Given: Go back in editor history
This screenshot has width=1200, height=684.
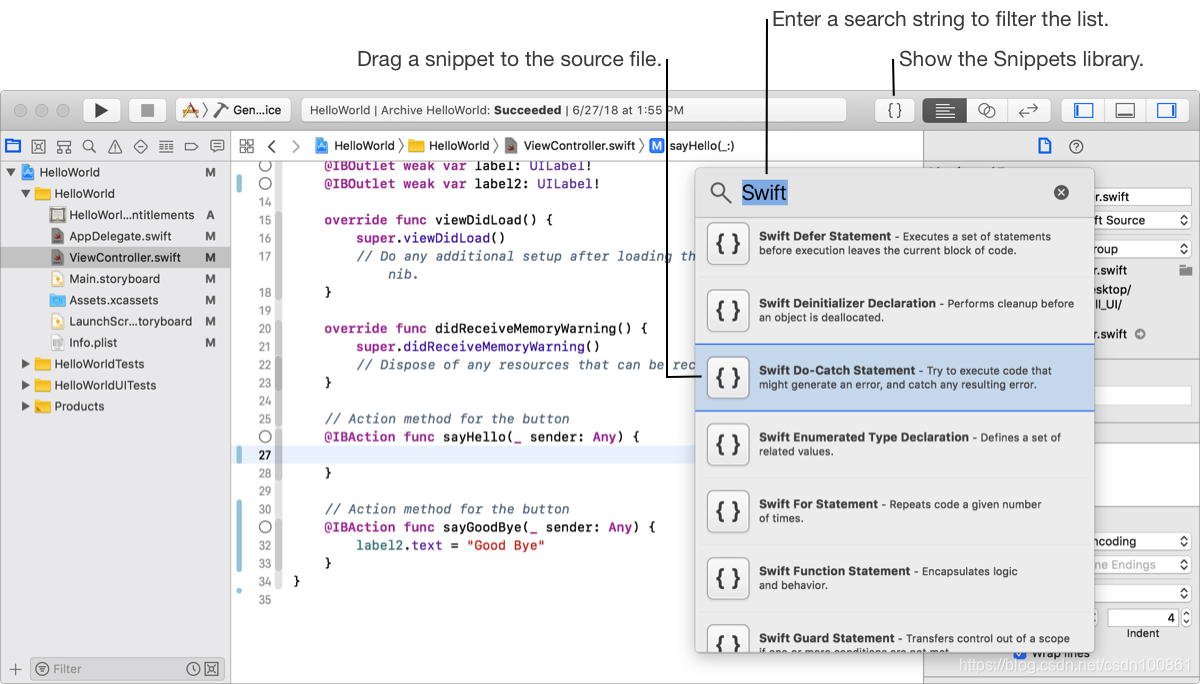Looking at the screenshot, I should click(272, 146).
